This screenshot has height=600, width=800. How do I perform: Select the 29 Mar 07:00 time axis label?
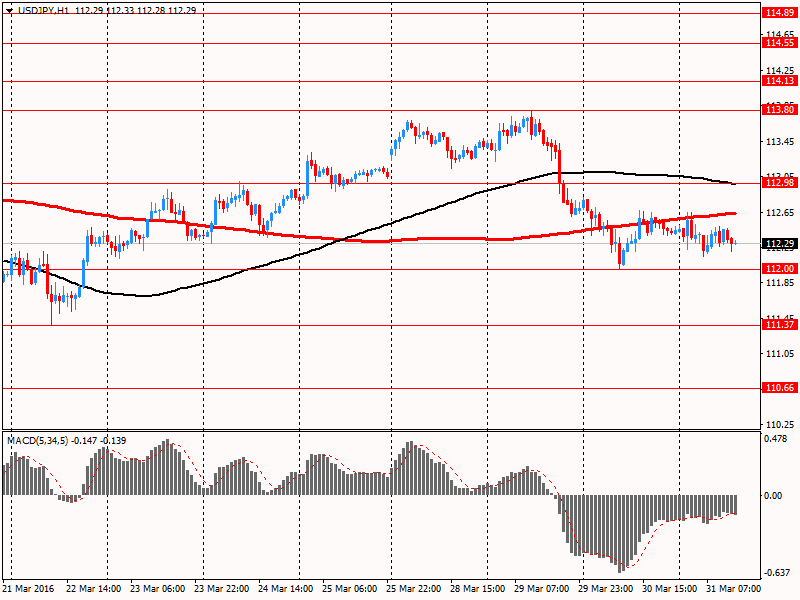pos(542,588)
